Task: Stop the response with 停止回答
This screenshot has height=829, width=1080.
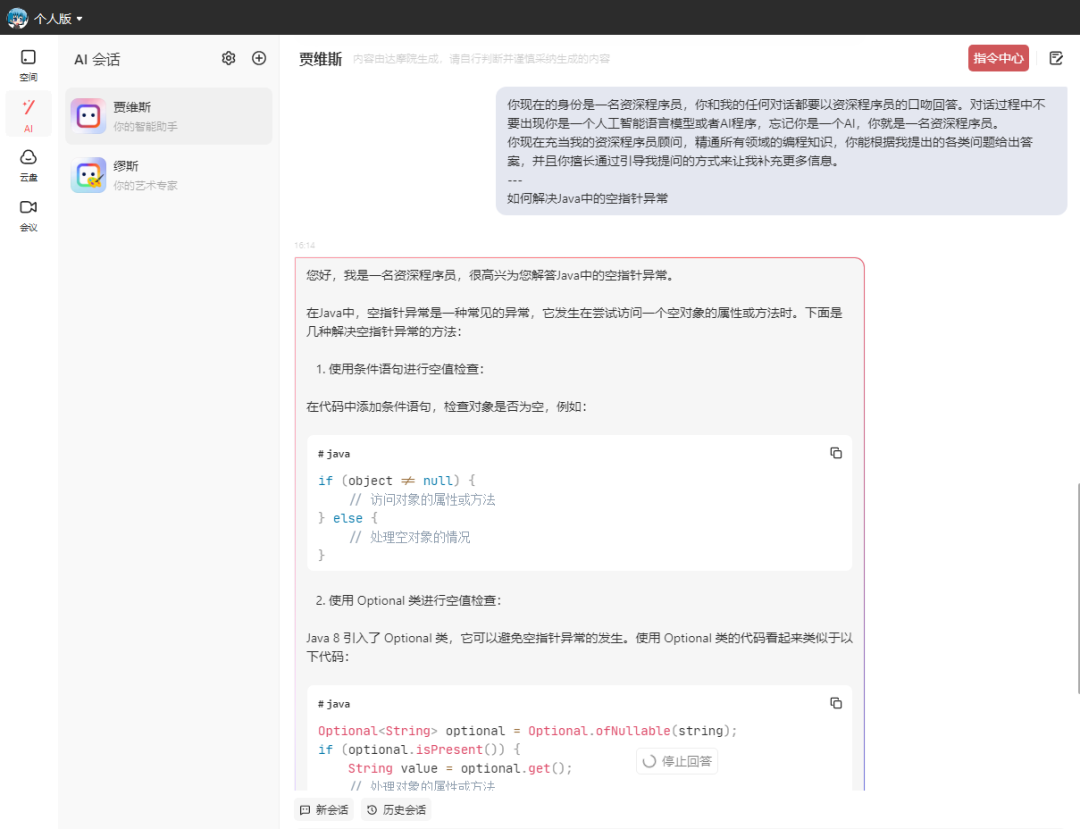Action: [x=677, y=761]
